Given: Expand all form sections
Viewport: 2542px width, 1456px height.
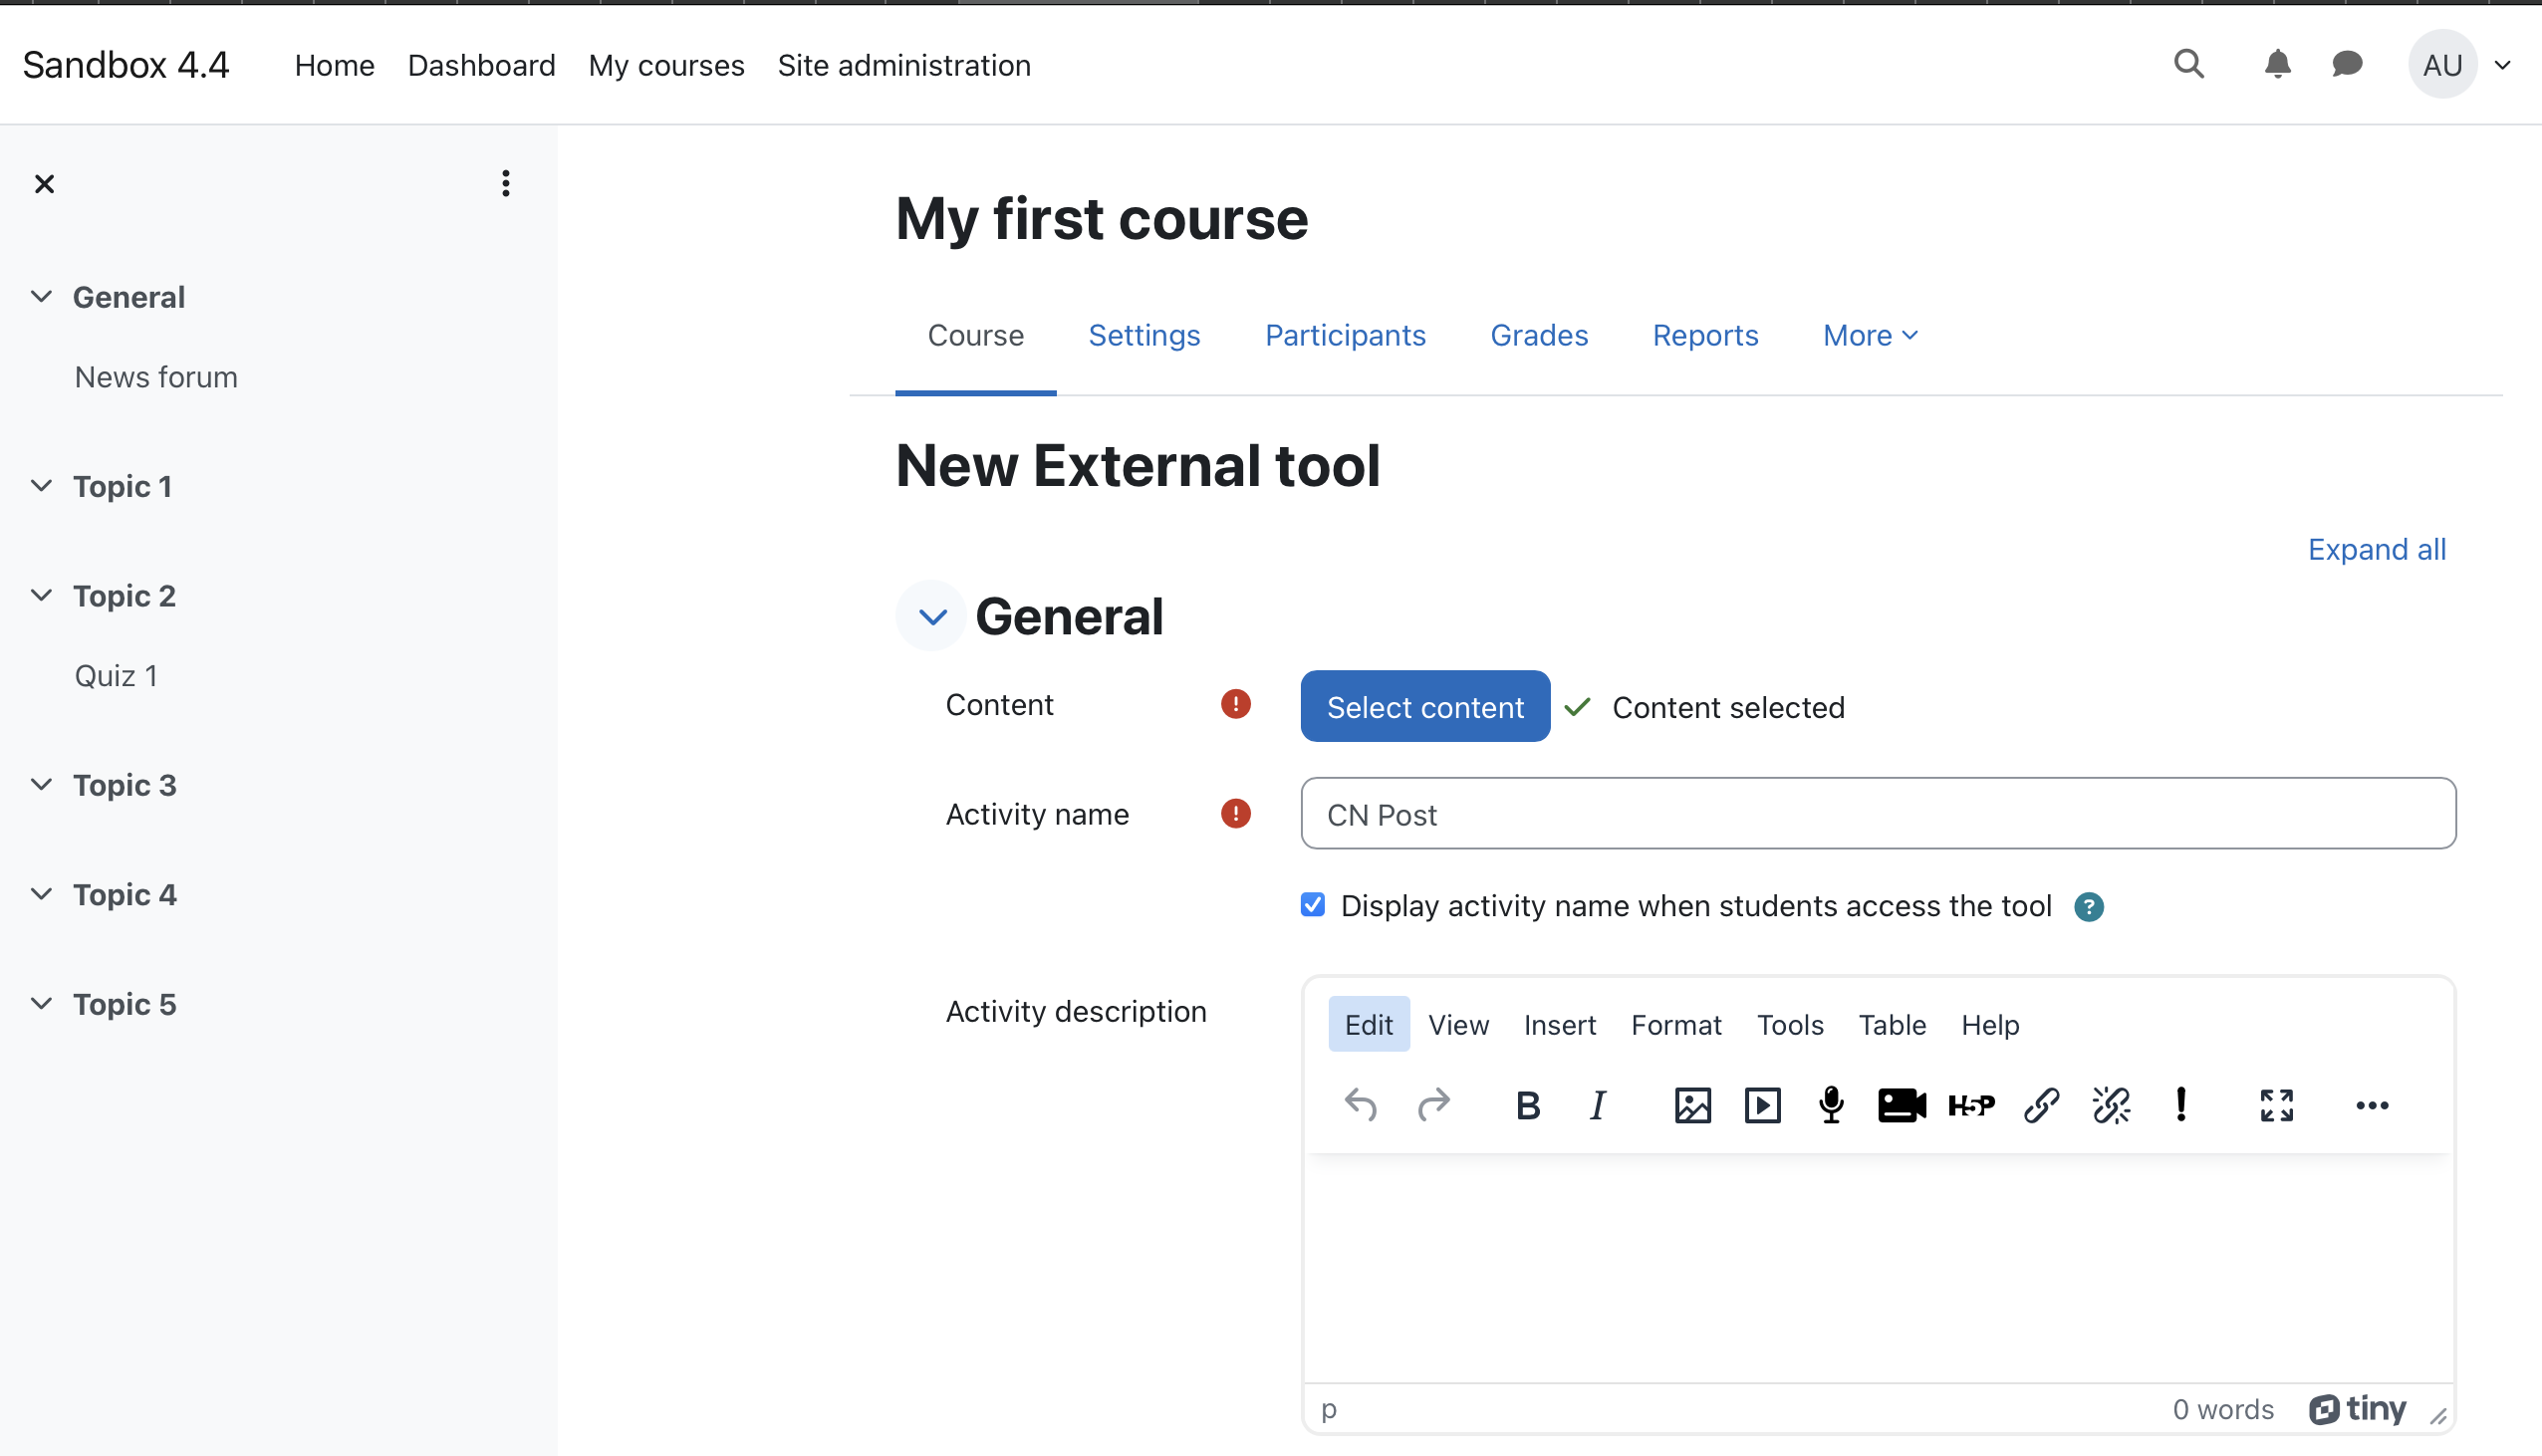Looking at the screenshot, I should (x=2376, y=549).
